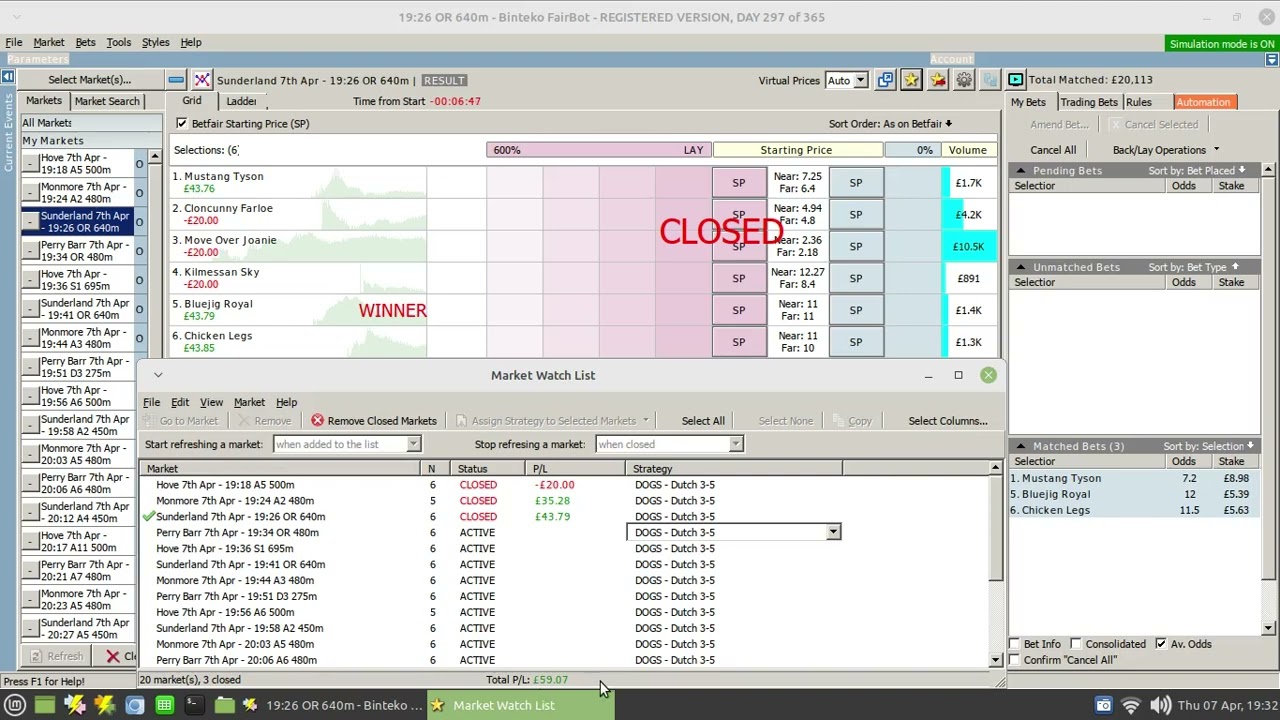
Task: Open the gear settings icon in the toolbar
Action: pos(964,80)
